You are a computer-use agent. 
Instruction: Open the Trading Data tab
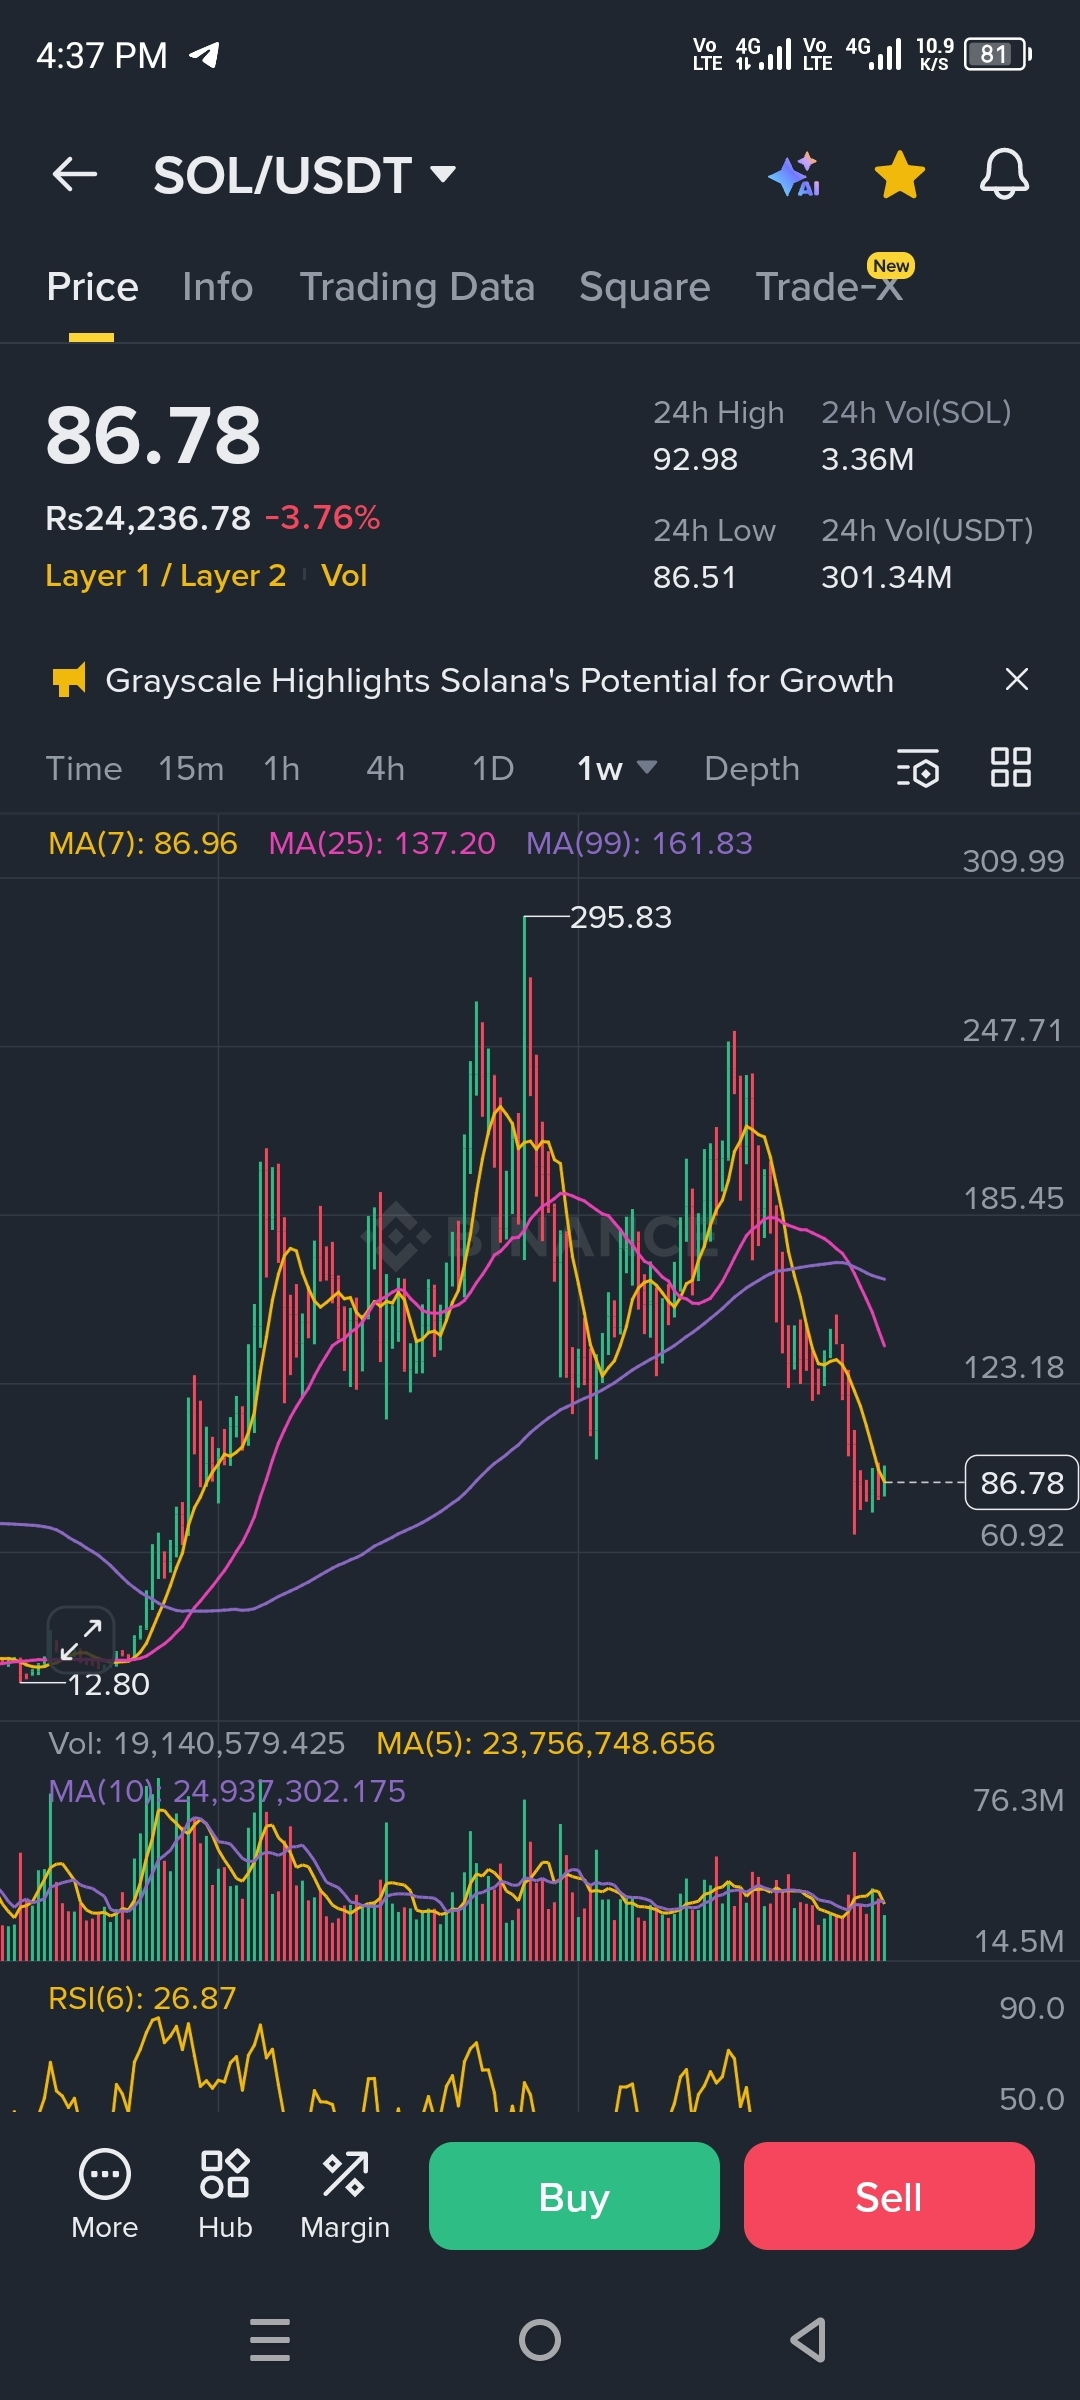(417, 287)
